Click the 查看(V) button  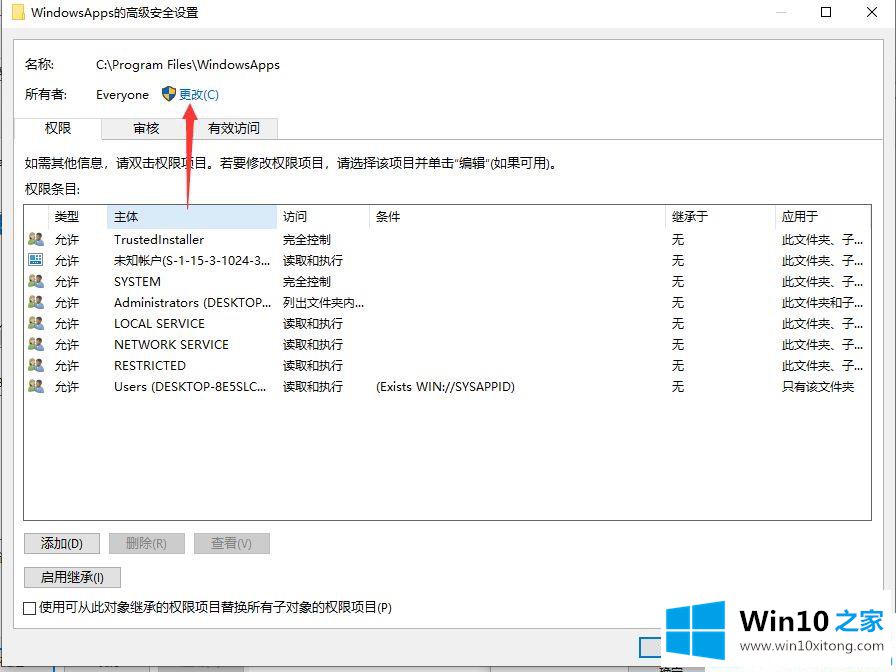pos(231,543)
